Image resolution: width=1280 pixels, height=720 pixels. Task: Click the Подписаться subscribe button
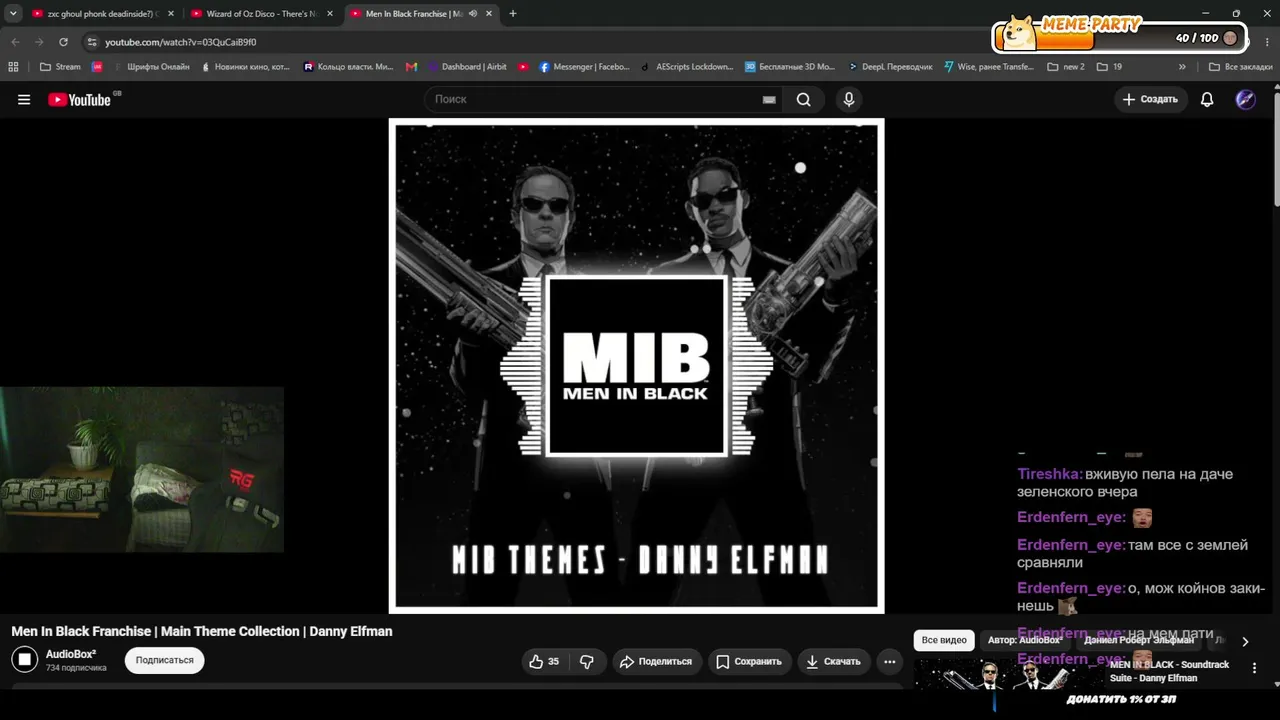(165, 660)
